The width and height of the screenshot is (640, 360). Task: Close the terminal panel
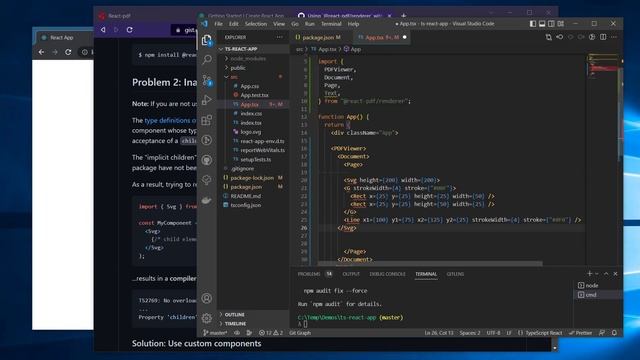point(616,273)
